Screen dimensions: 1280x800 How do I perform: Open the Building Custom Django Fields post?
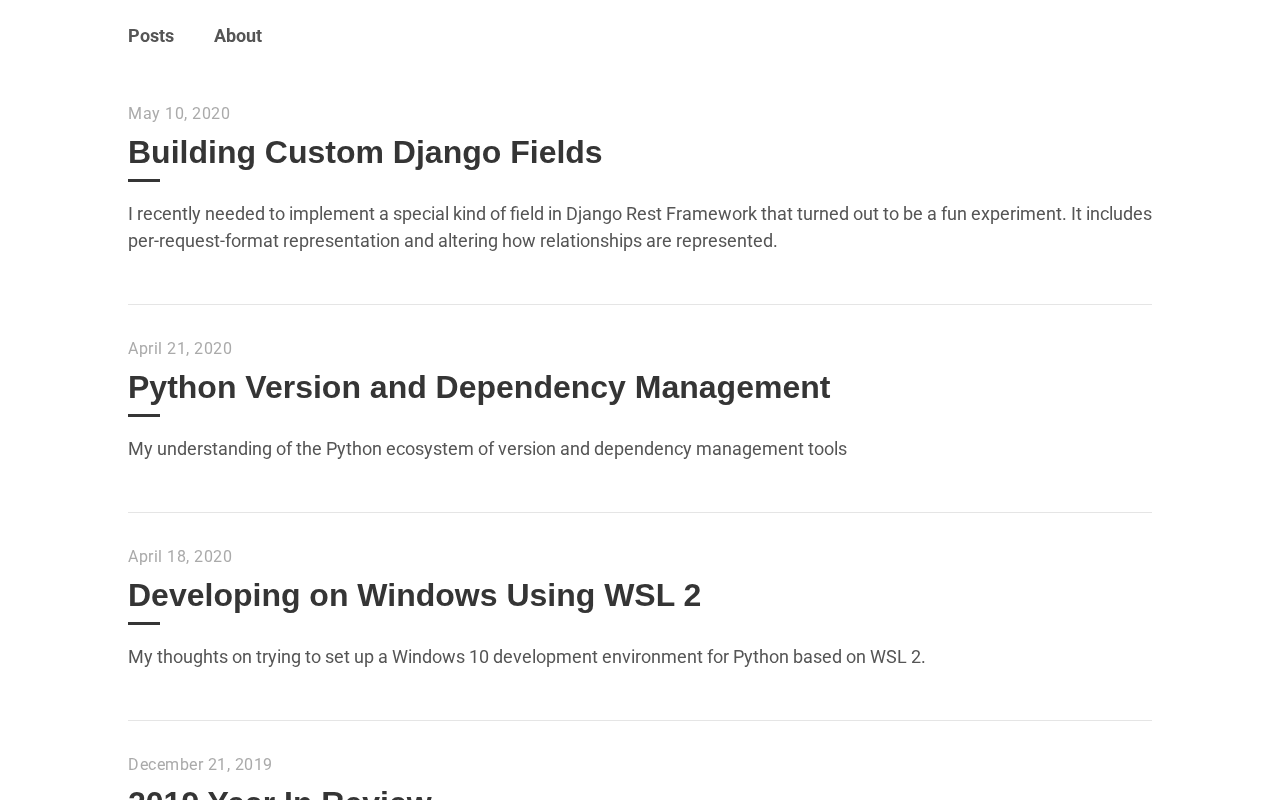tap(365, 152)
